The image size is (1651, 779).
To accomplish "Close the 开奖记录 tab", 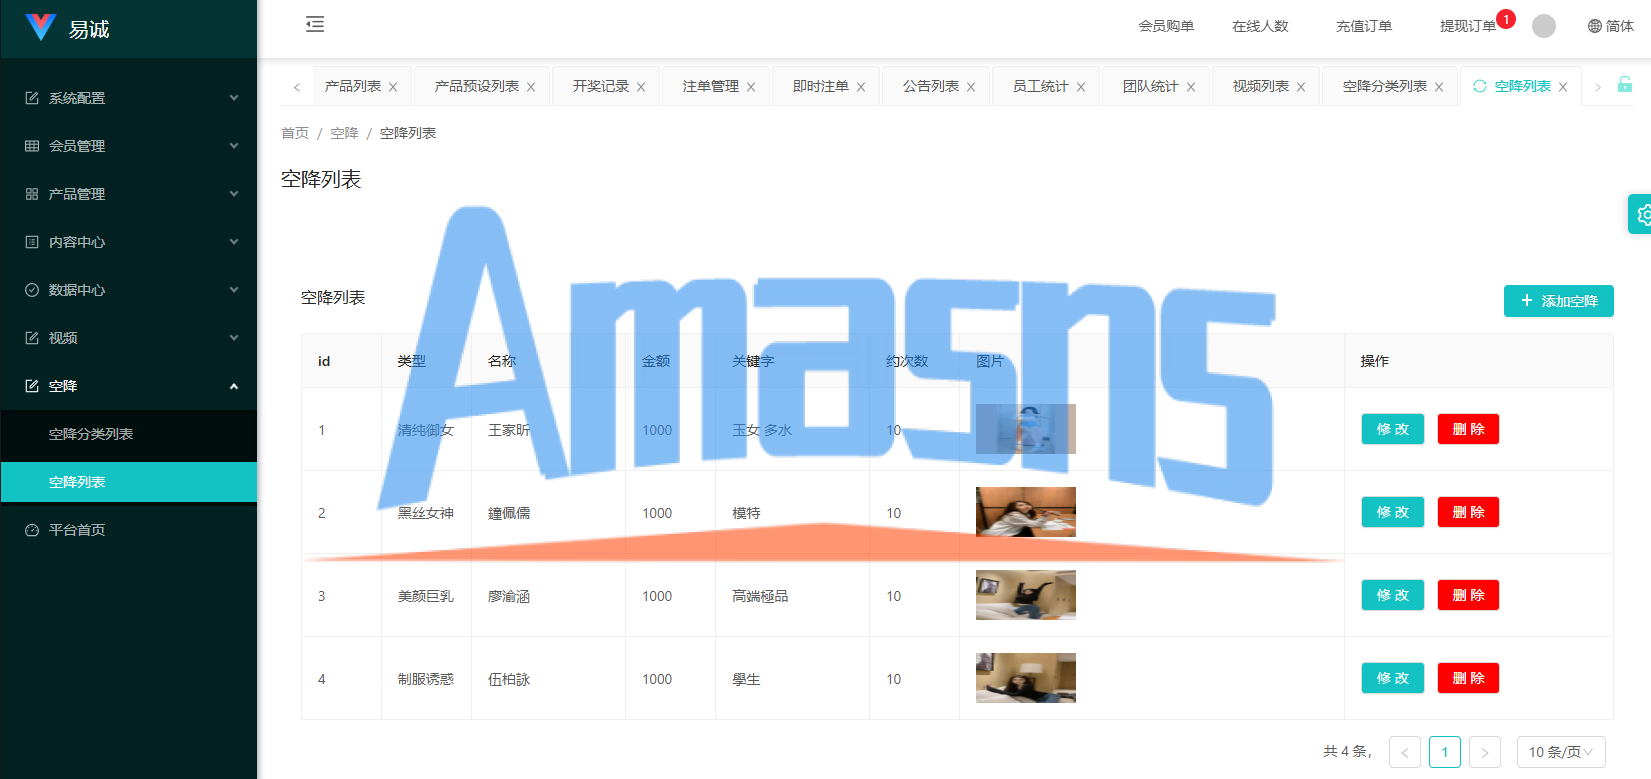I will tap(641, 87).
